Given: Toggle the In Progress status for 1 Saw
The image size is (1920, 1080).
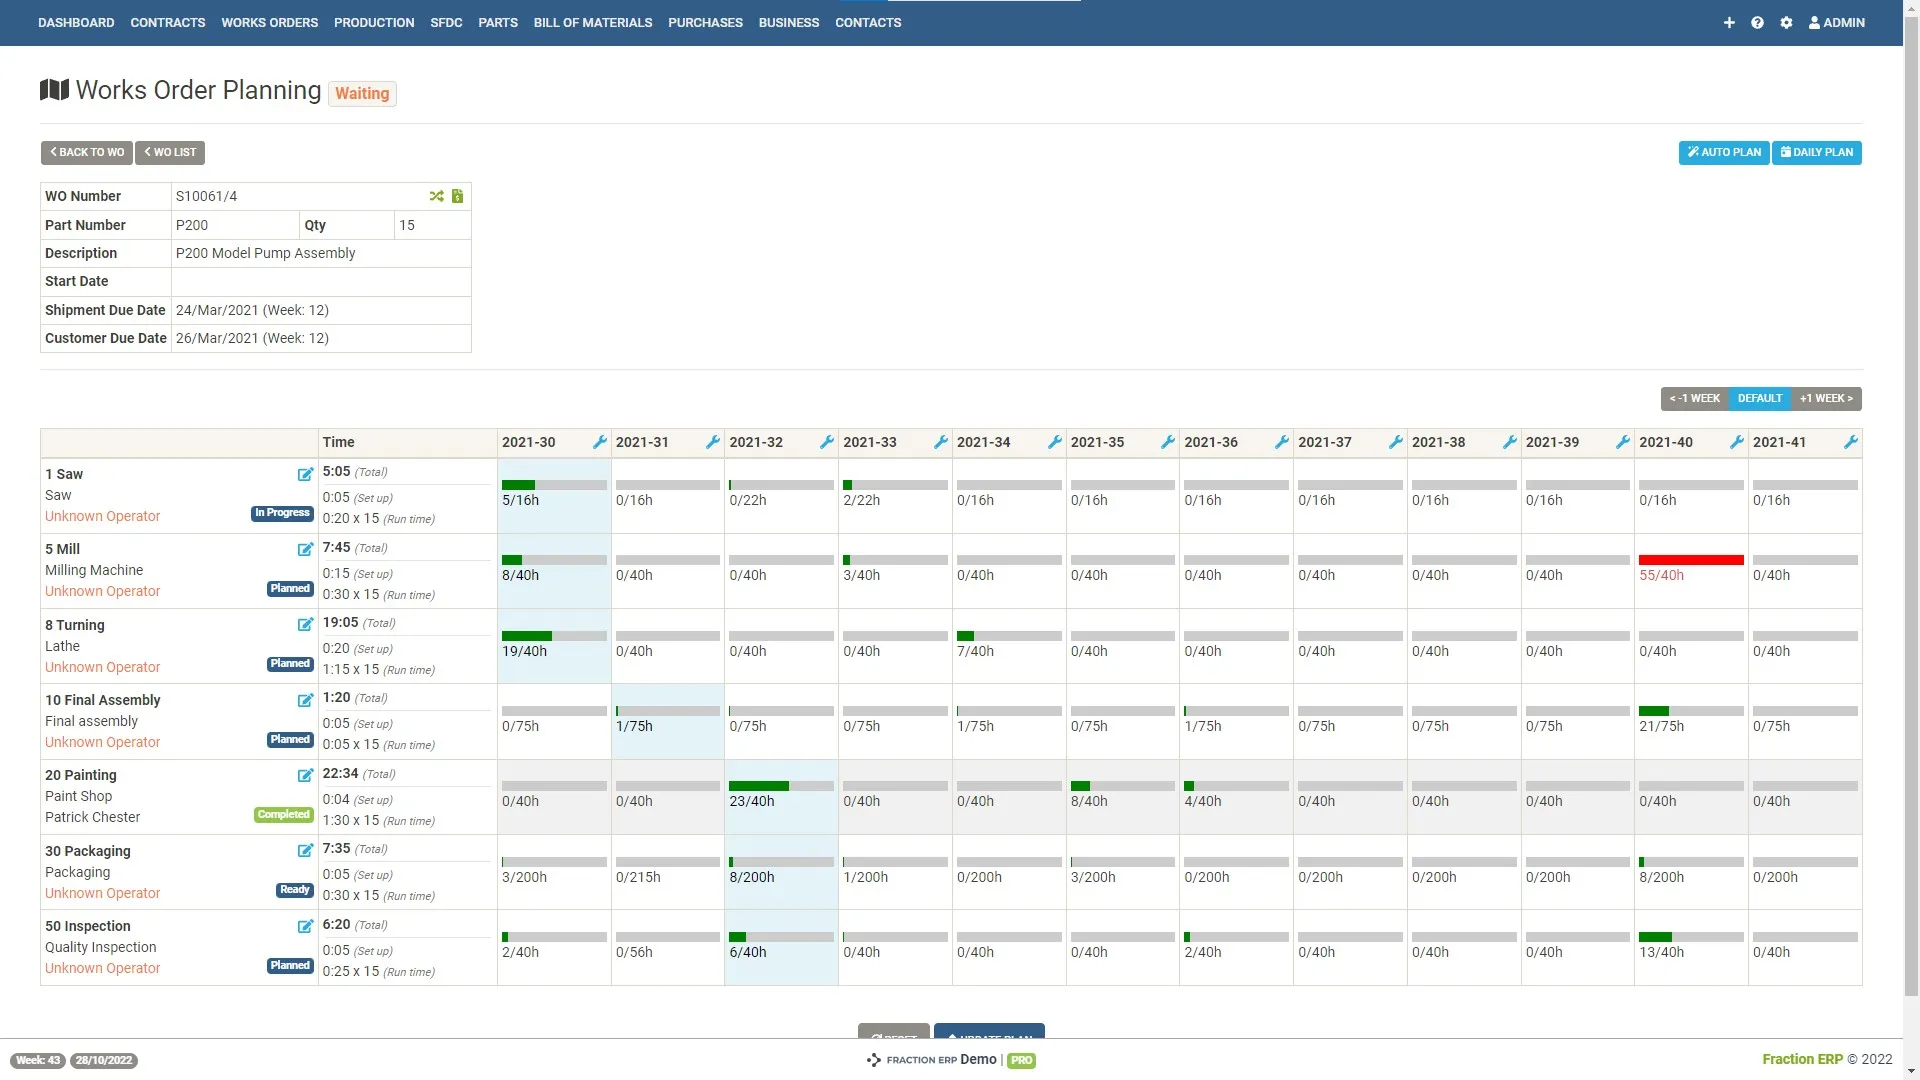Looking at the screenshot, I should pos(282,512).
